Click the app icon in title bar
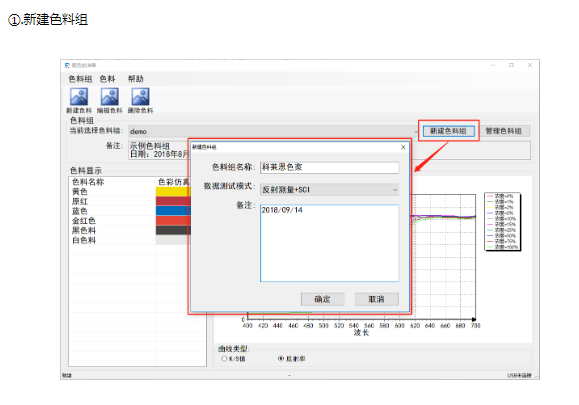The height and width of the screenshot is (405, 579). point(67,65)
